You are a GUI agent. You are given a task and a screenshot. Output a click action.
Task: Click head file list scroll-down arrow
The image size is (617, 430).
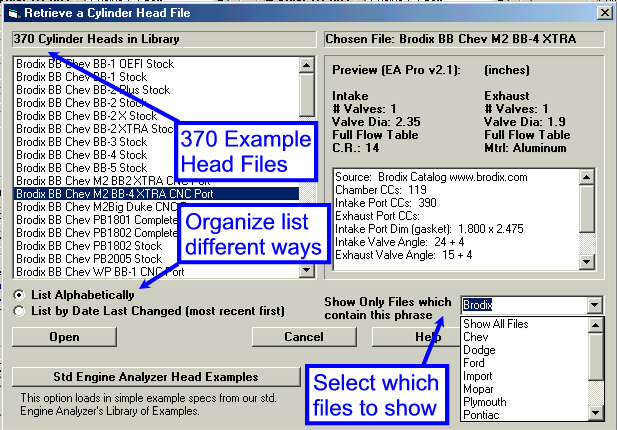[307, 270]
